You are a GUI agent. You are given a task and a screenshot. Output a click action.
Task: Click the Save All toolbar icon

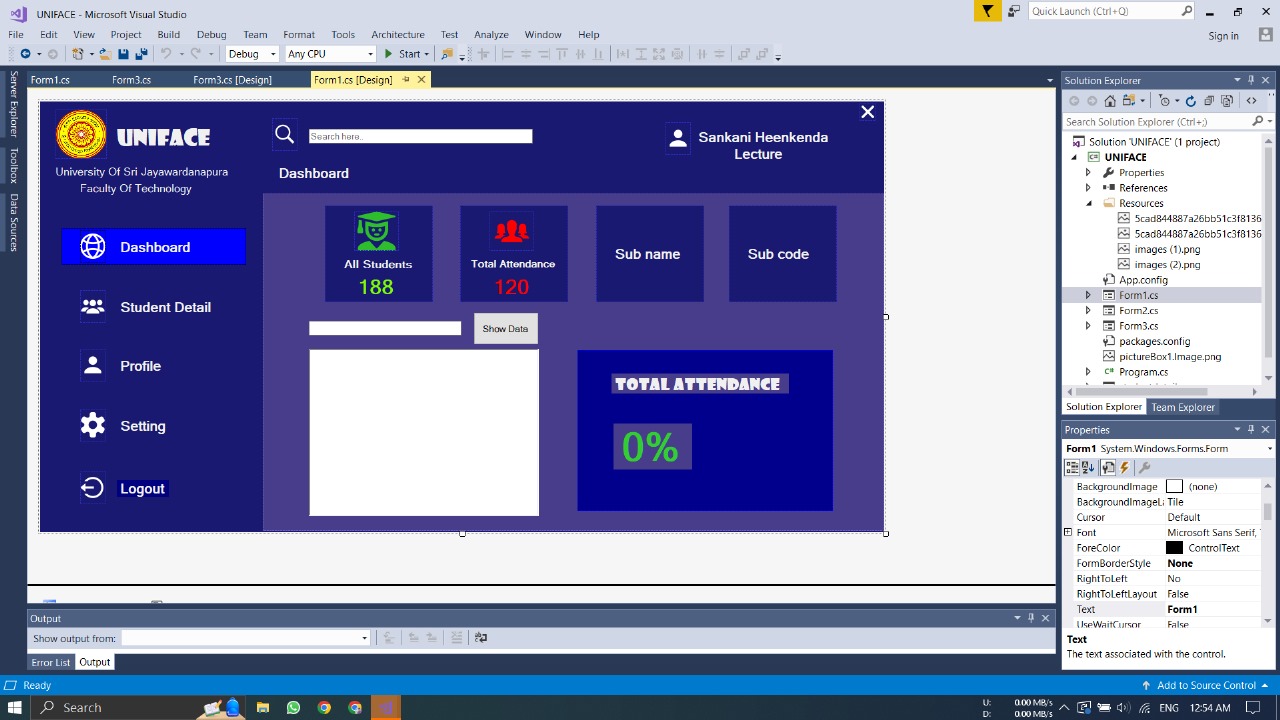141,54
